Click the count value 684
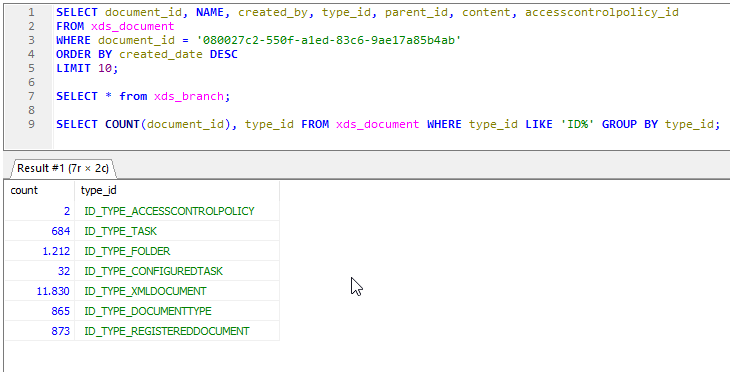Screen dimensions: 730x372 (x=61, y=231)
